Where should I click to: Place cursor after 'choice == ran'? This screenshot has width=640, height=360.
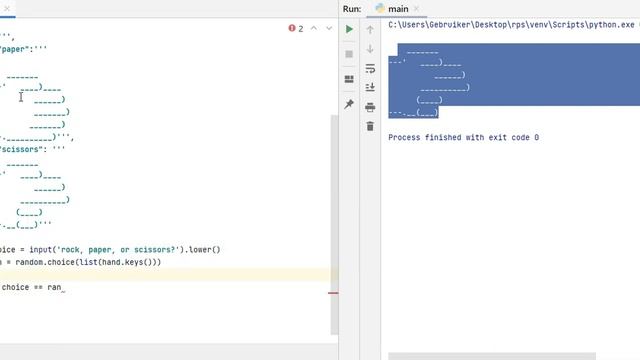coord(61,287)
